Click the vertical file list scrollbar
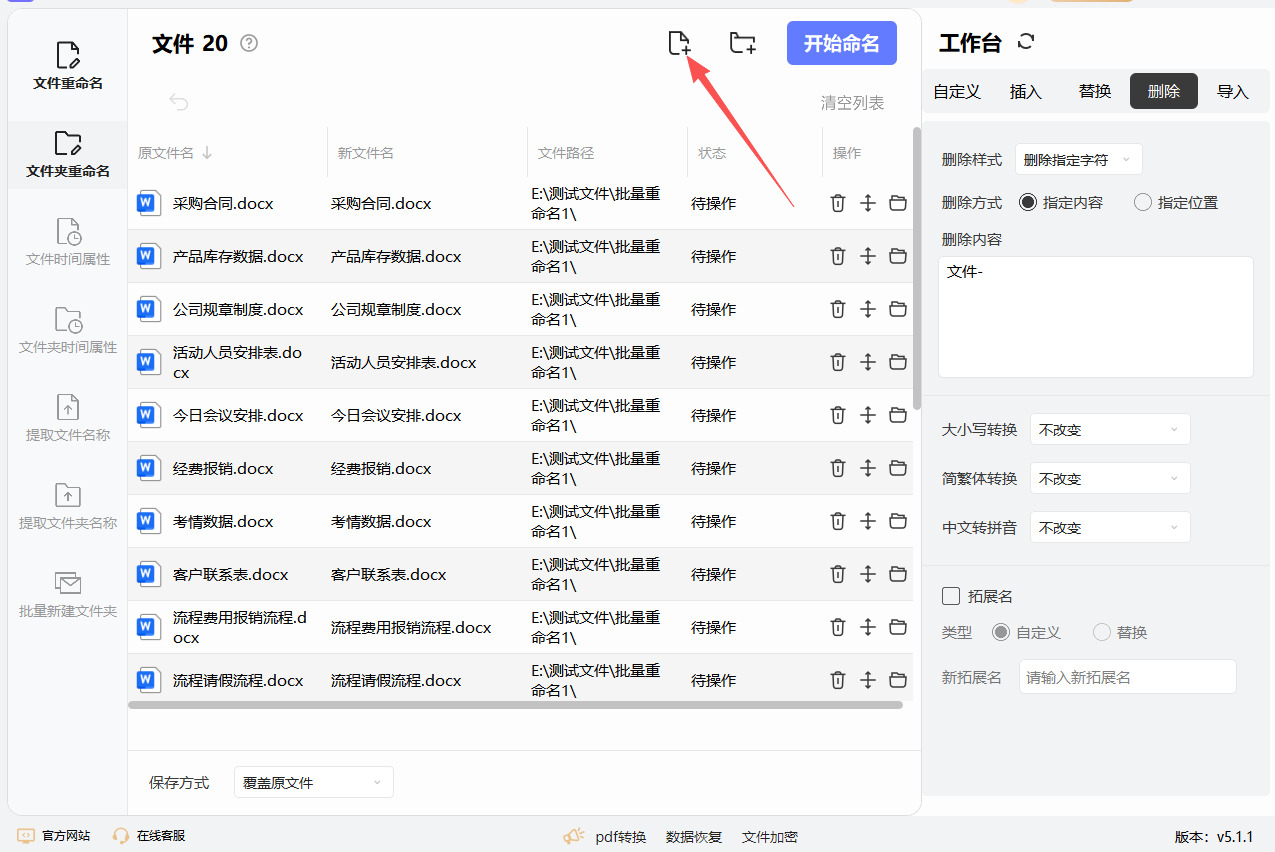The height and width of the screenshot is (852, 1275). tap(917, 268)
